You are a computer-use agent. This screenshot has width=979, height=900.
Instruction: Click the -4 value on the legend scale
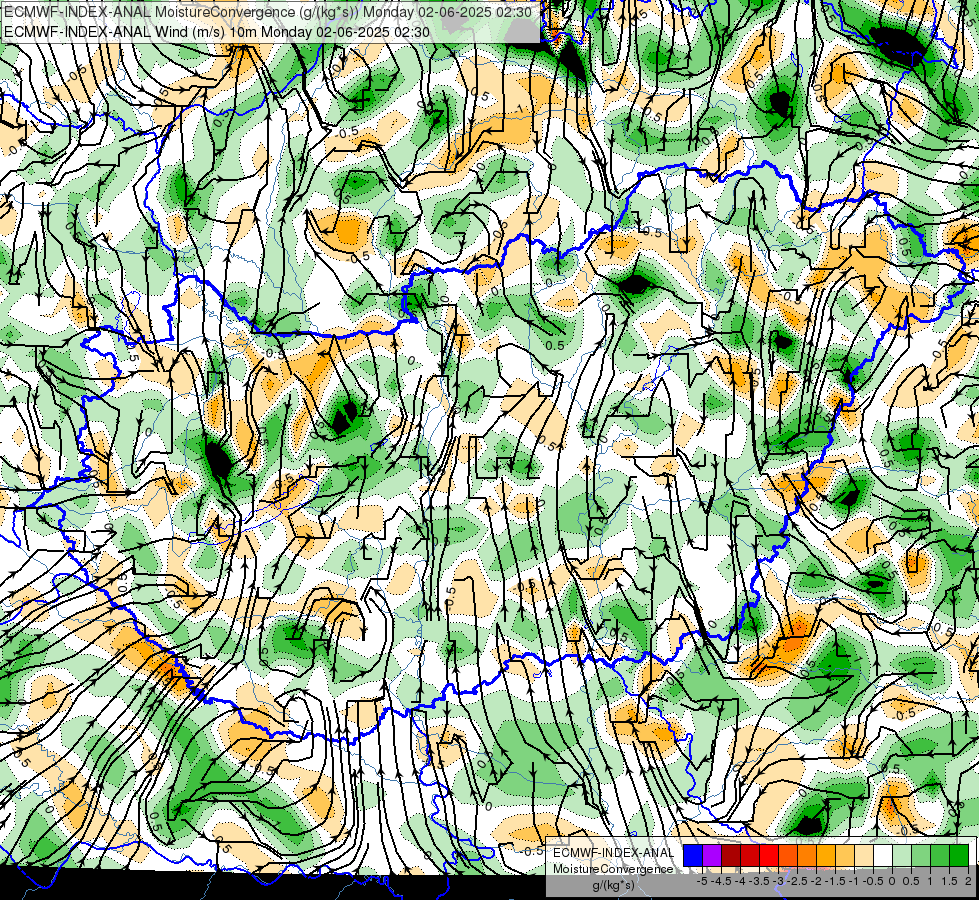[740, 881]
